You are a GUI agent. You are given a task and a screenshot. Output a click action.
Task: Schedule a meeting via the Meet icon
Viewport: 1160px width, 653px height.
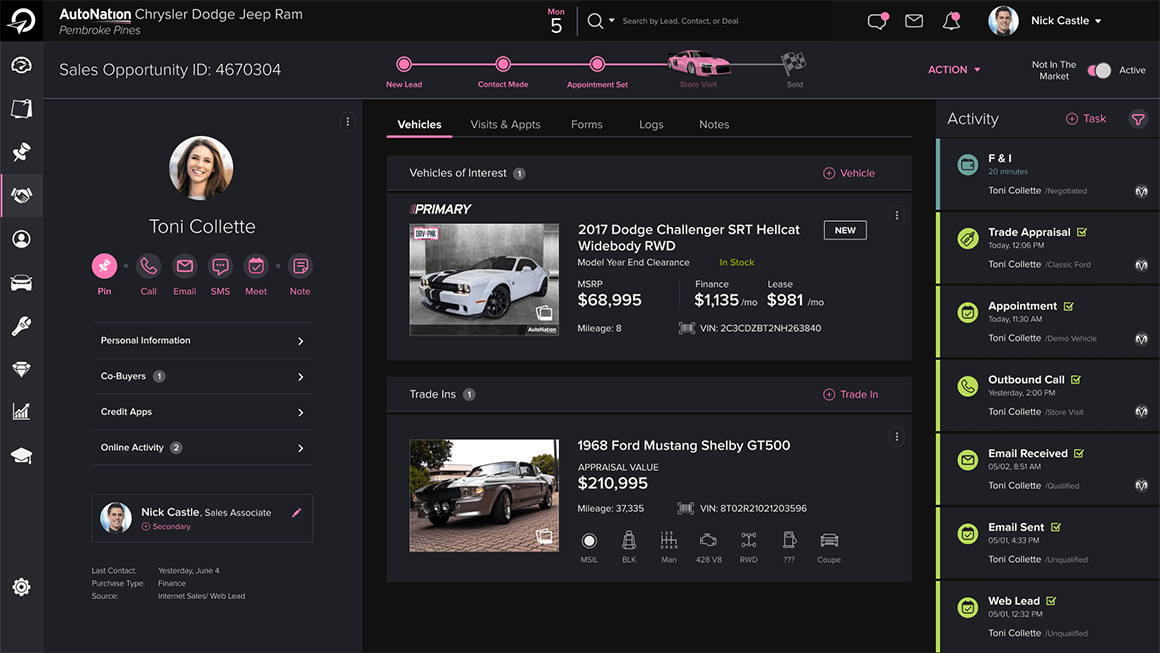(256, 265)
